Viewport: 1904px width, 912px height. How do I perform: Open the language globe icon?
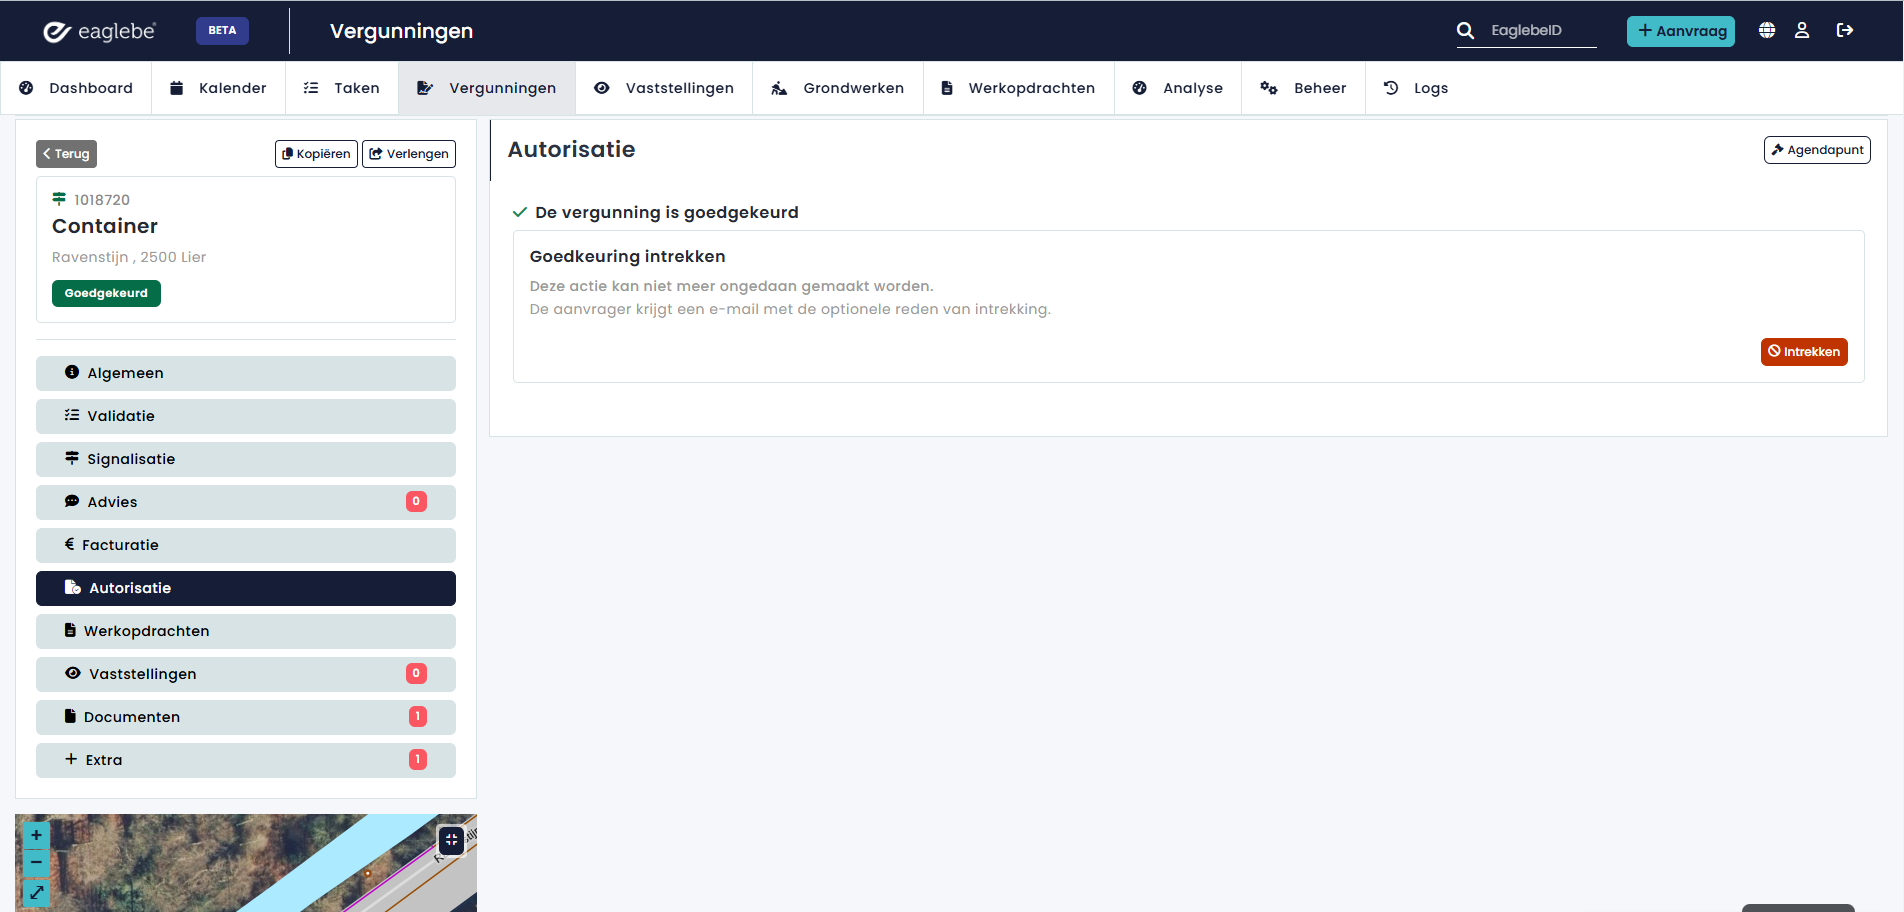pos(1767,30)
